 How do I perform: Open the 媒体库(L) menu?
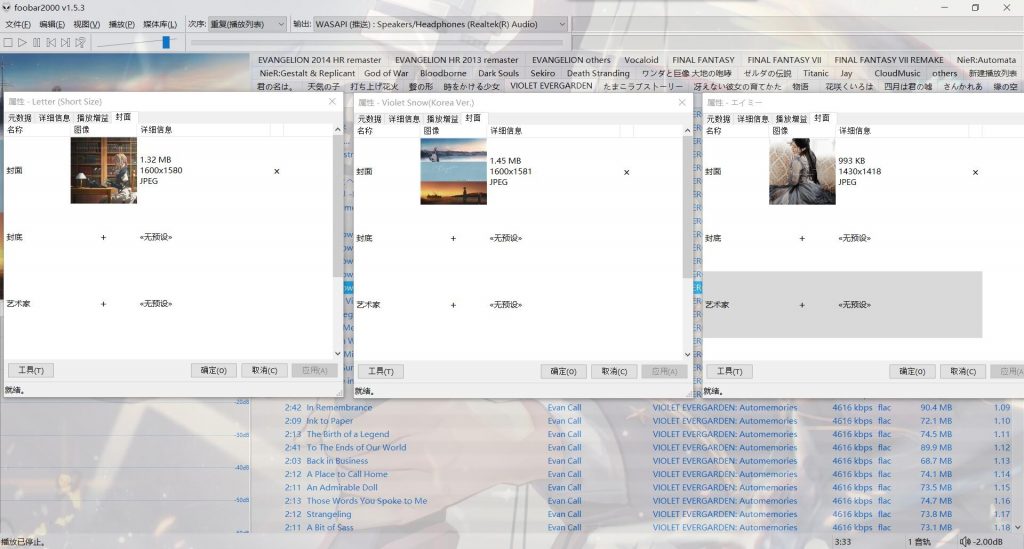click(160, 24)
